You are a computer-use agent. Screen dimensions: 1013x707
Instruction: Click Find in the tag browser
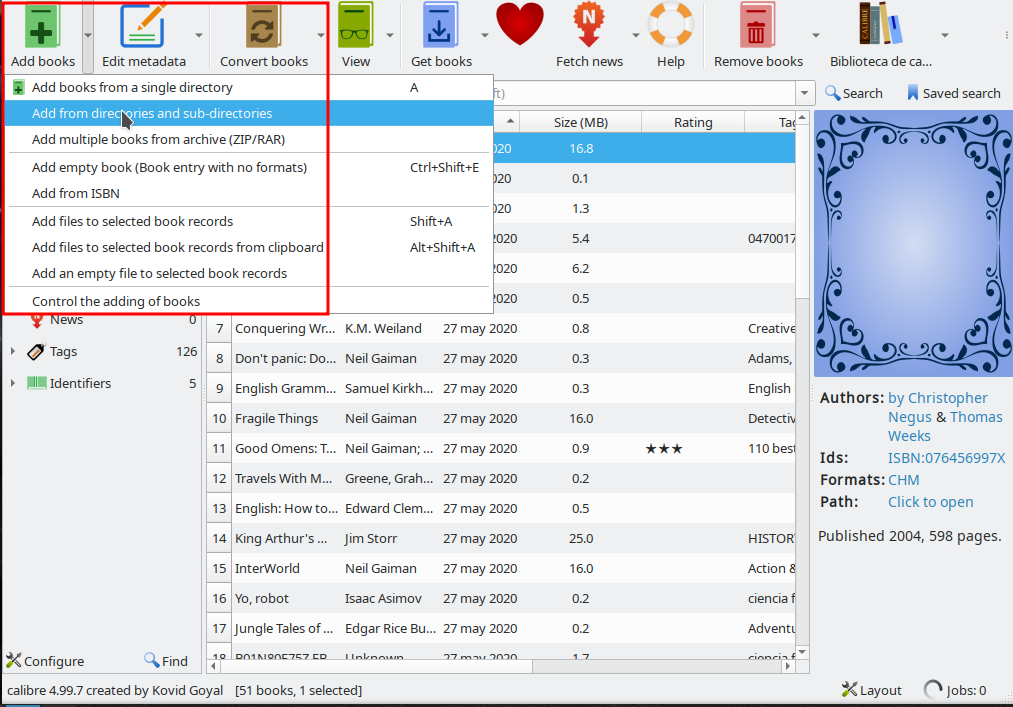click(166, 661)
